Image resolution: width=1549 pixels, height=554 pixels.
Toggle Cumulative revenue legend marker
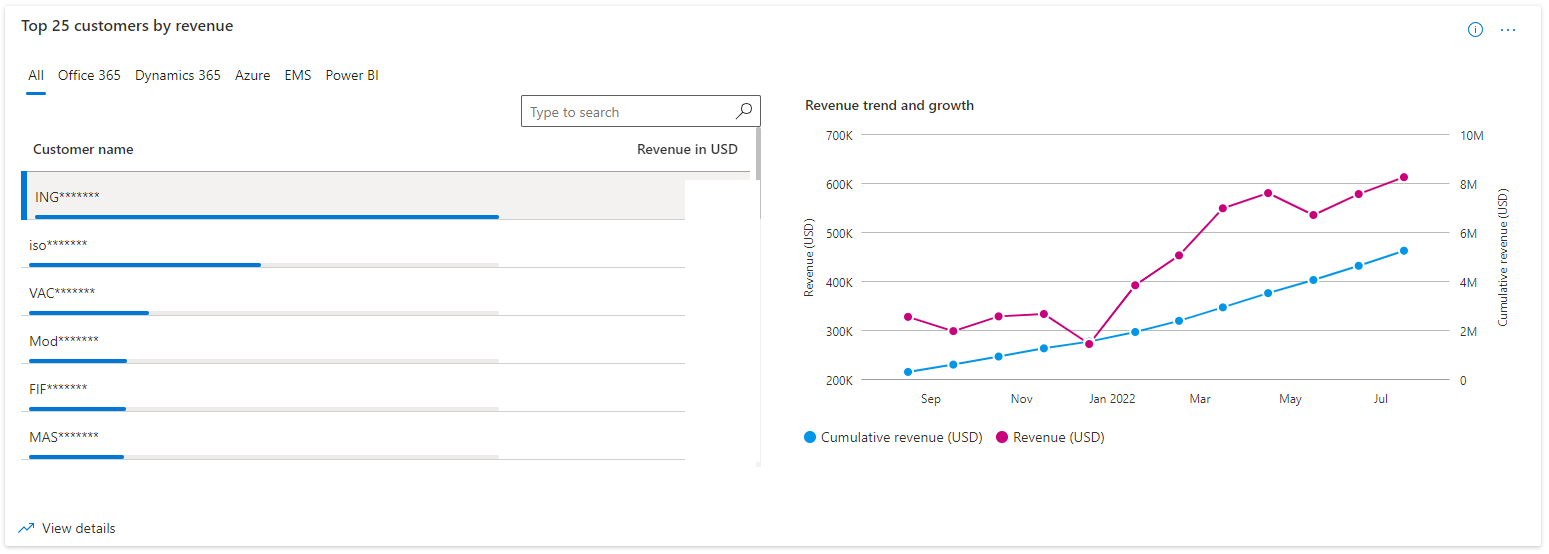click(x=810, y=437)
